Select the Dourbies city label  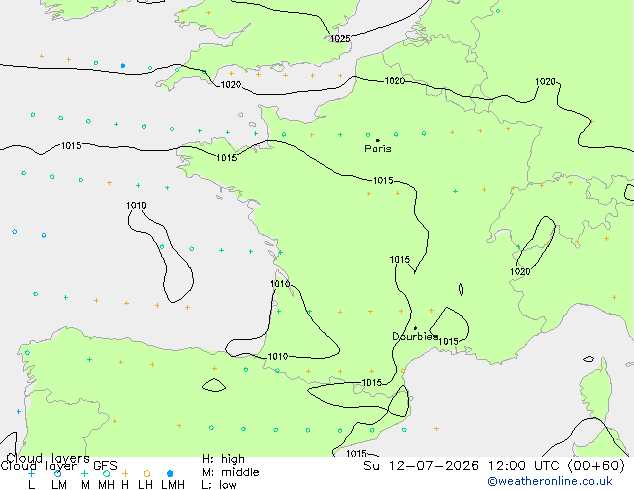[415, 336]
